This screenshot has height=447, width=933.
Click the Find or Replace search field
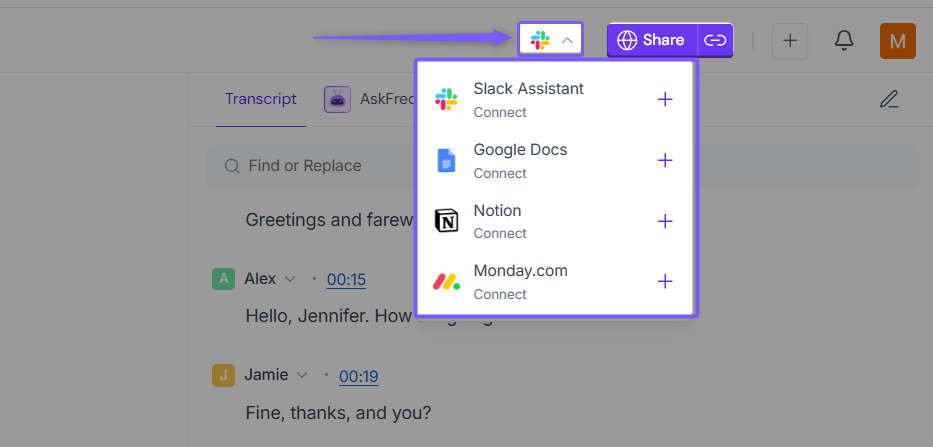[x=320, y=166]
